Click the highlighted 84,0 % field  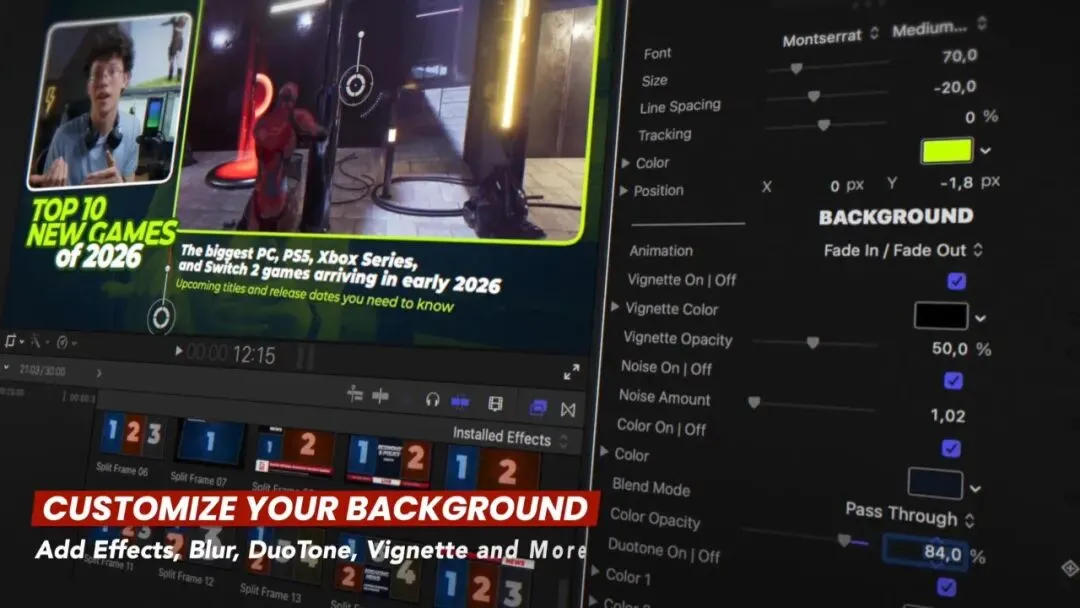925,552
